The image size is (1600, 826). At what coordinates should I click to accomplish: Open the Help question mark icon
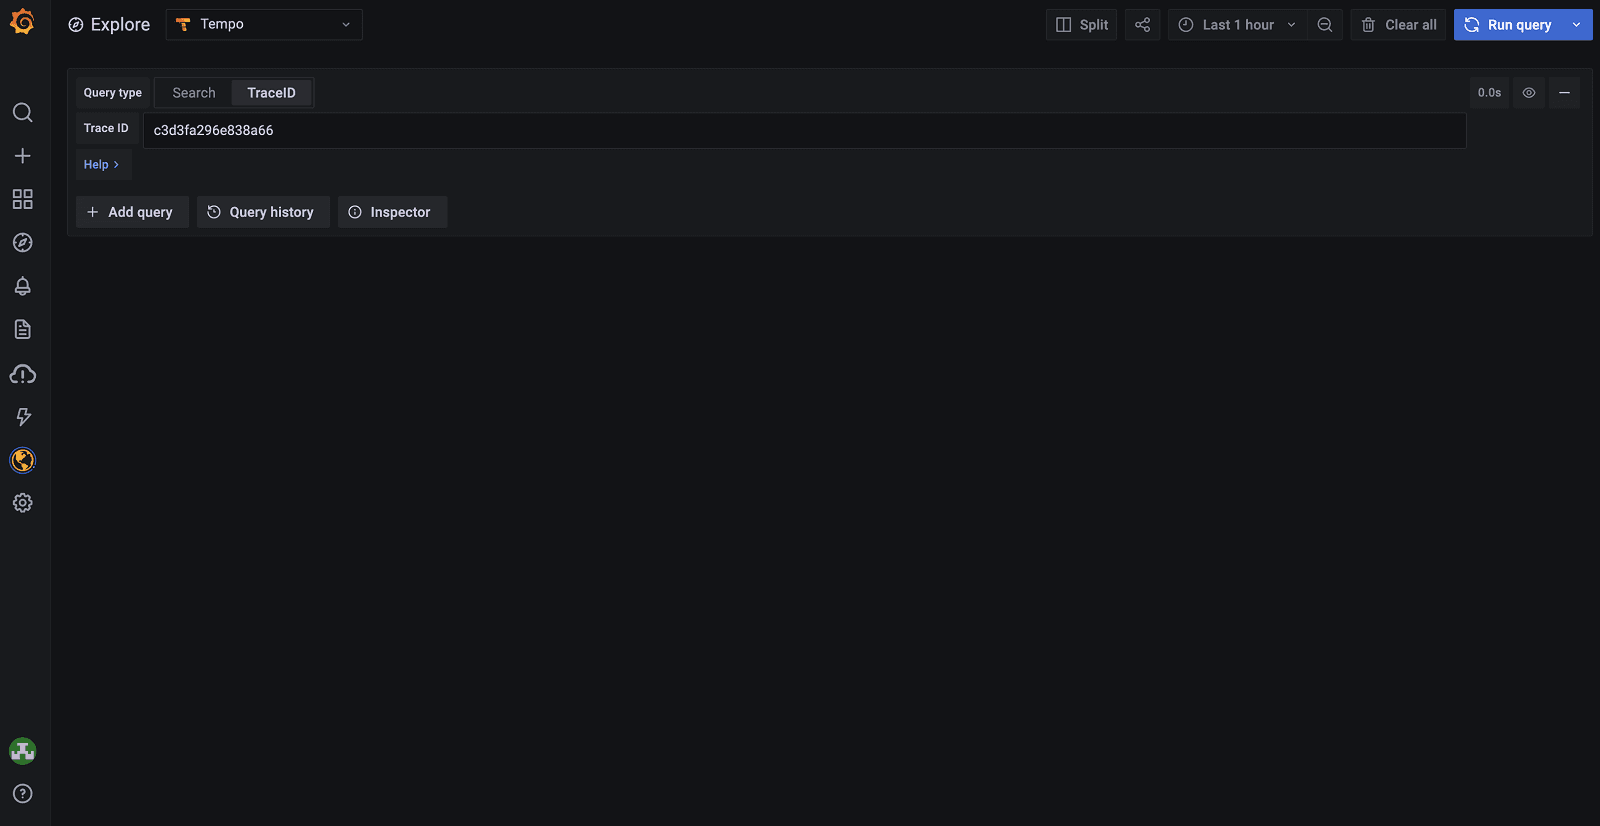pos(22,794)
